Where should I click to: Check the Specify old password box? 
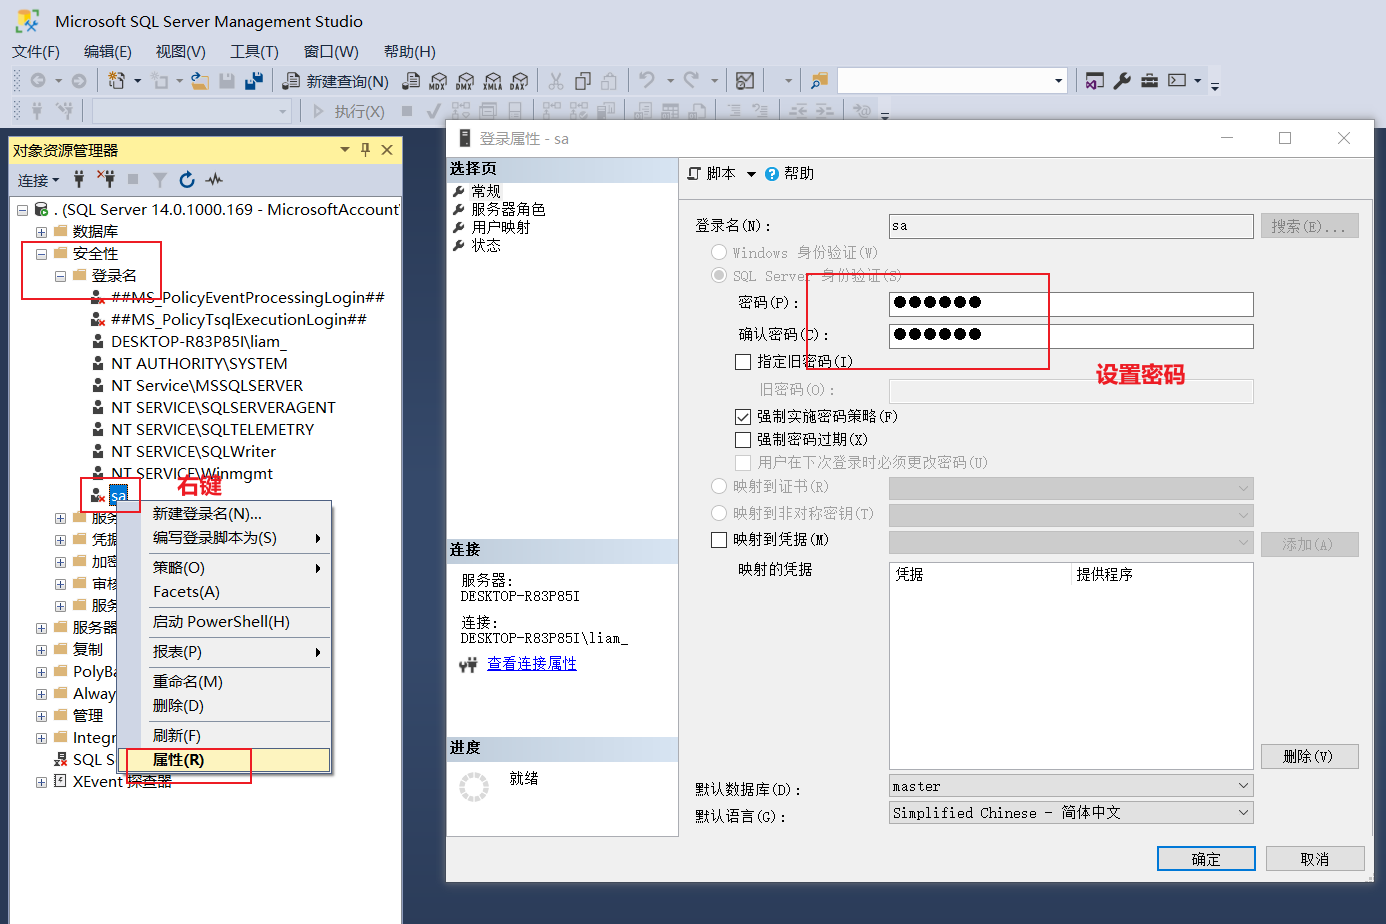(743, 362)
